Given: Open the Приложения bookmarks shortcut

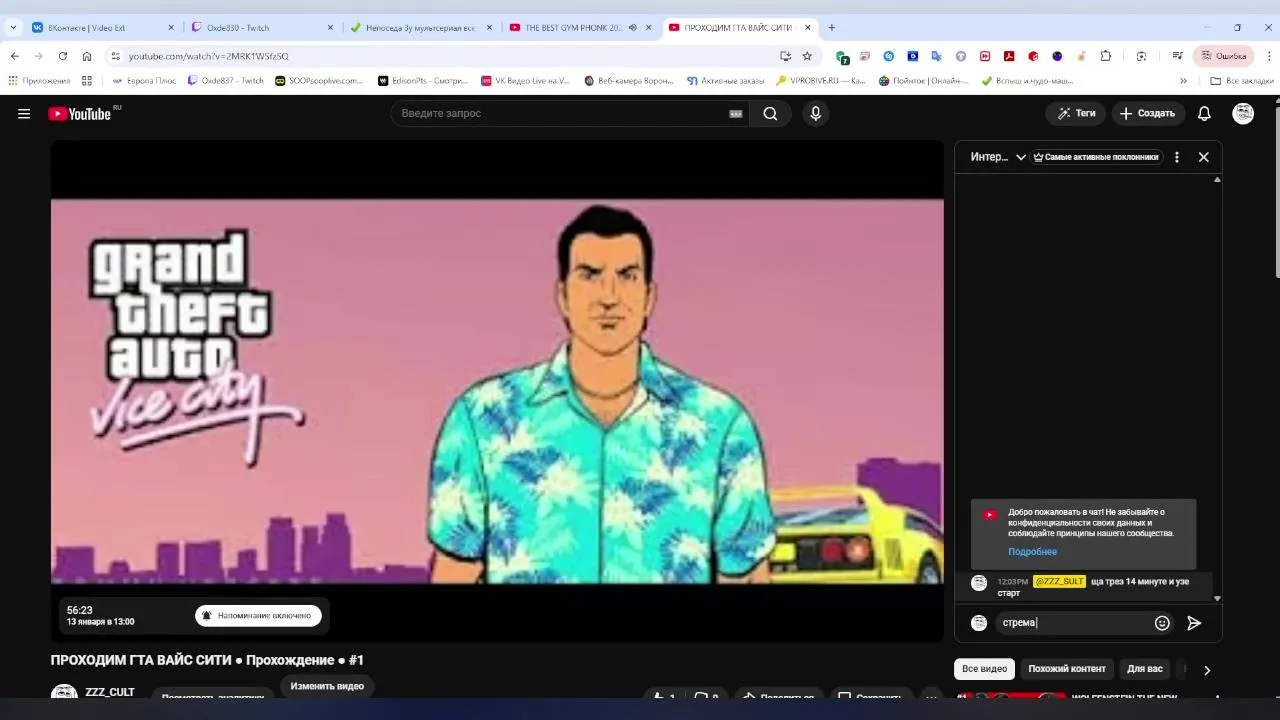Looking at the screenshot, I should (x=39, y=81).
